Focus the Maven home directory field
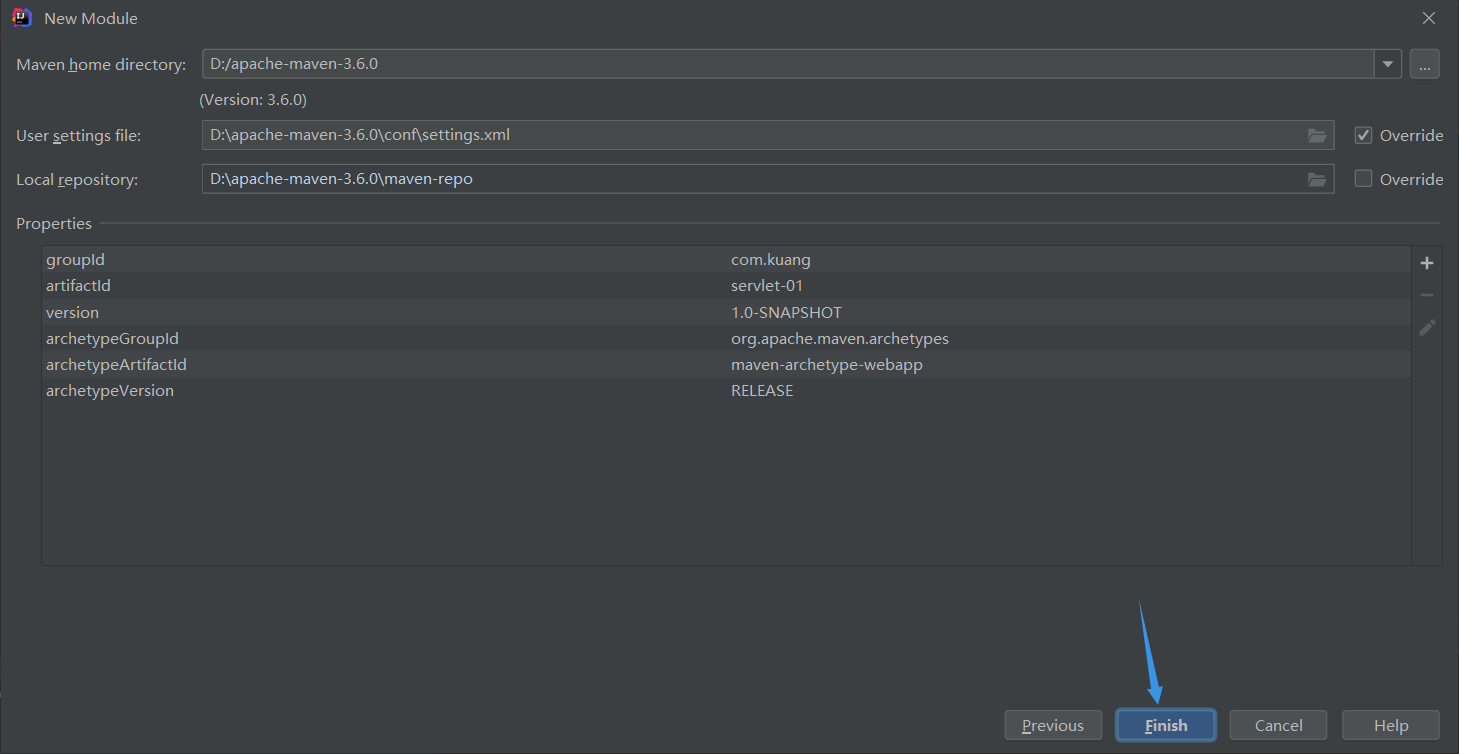Viewport: 1459px width, 754px height. click(788, 64)
